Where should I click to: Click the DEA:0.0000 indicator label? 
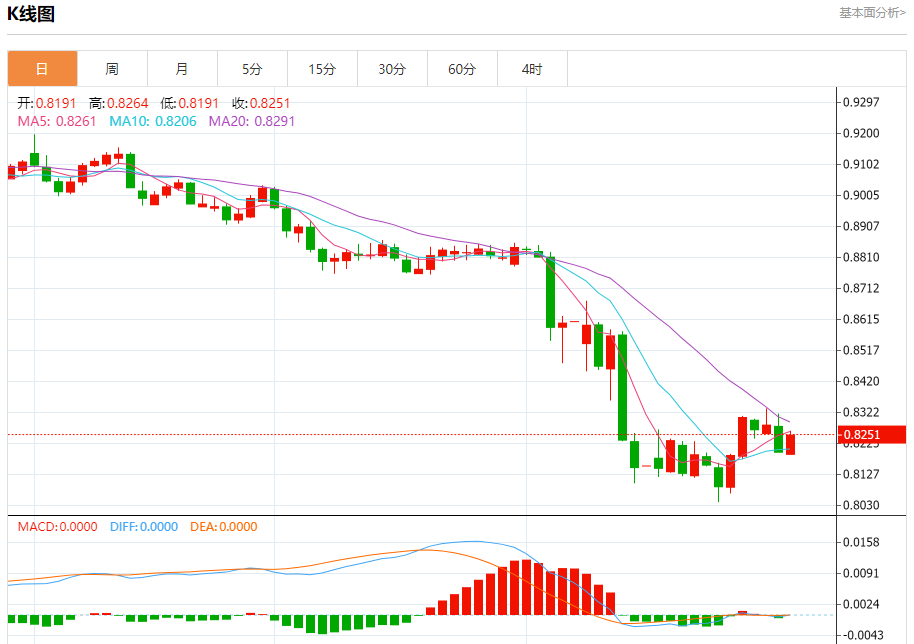(224, 527)
